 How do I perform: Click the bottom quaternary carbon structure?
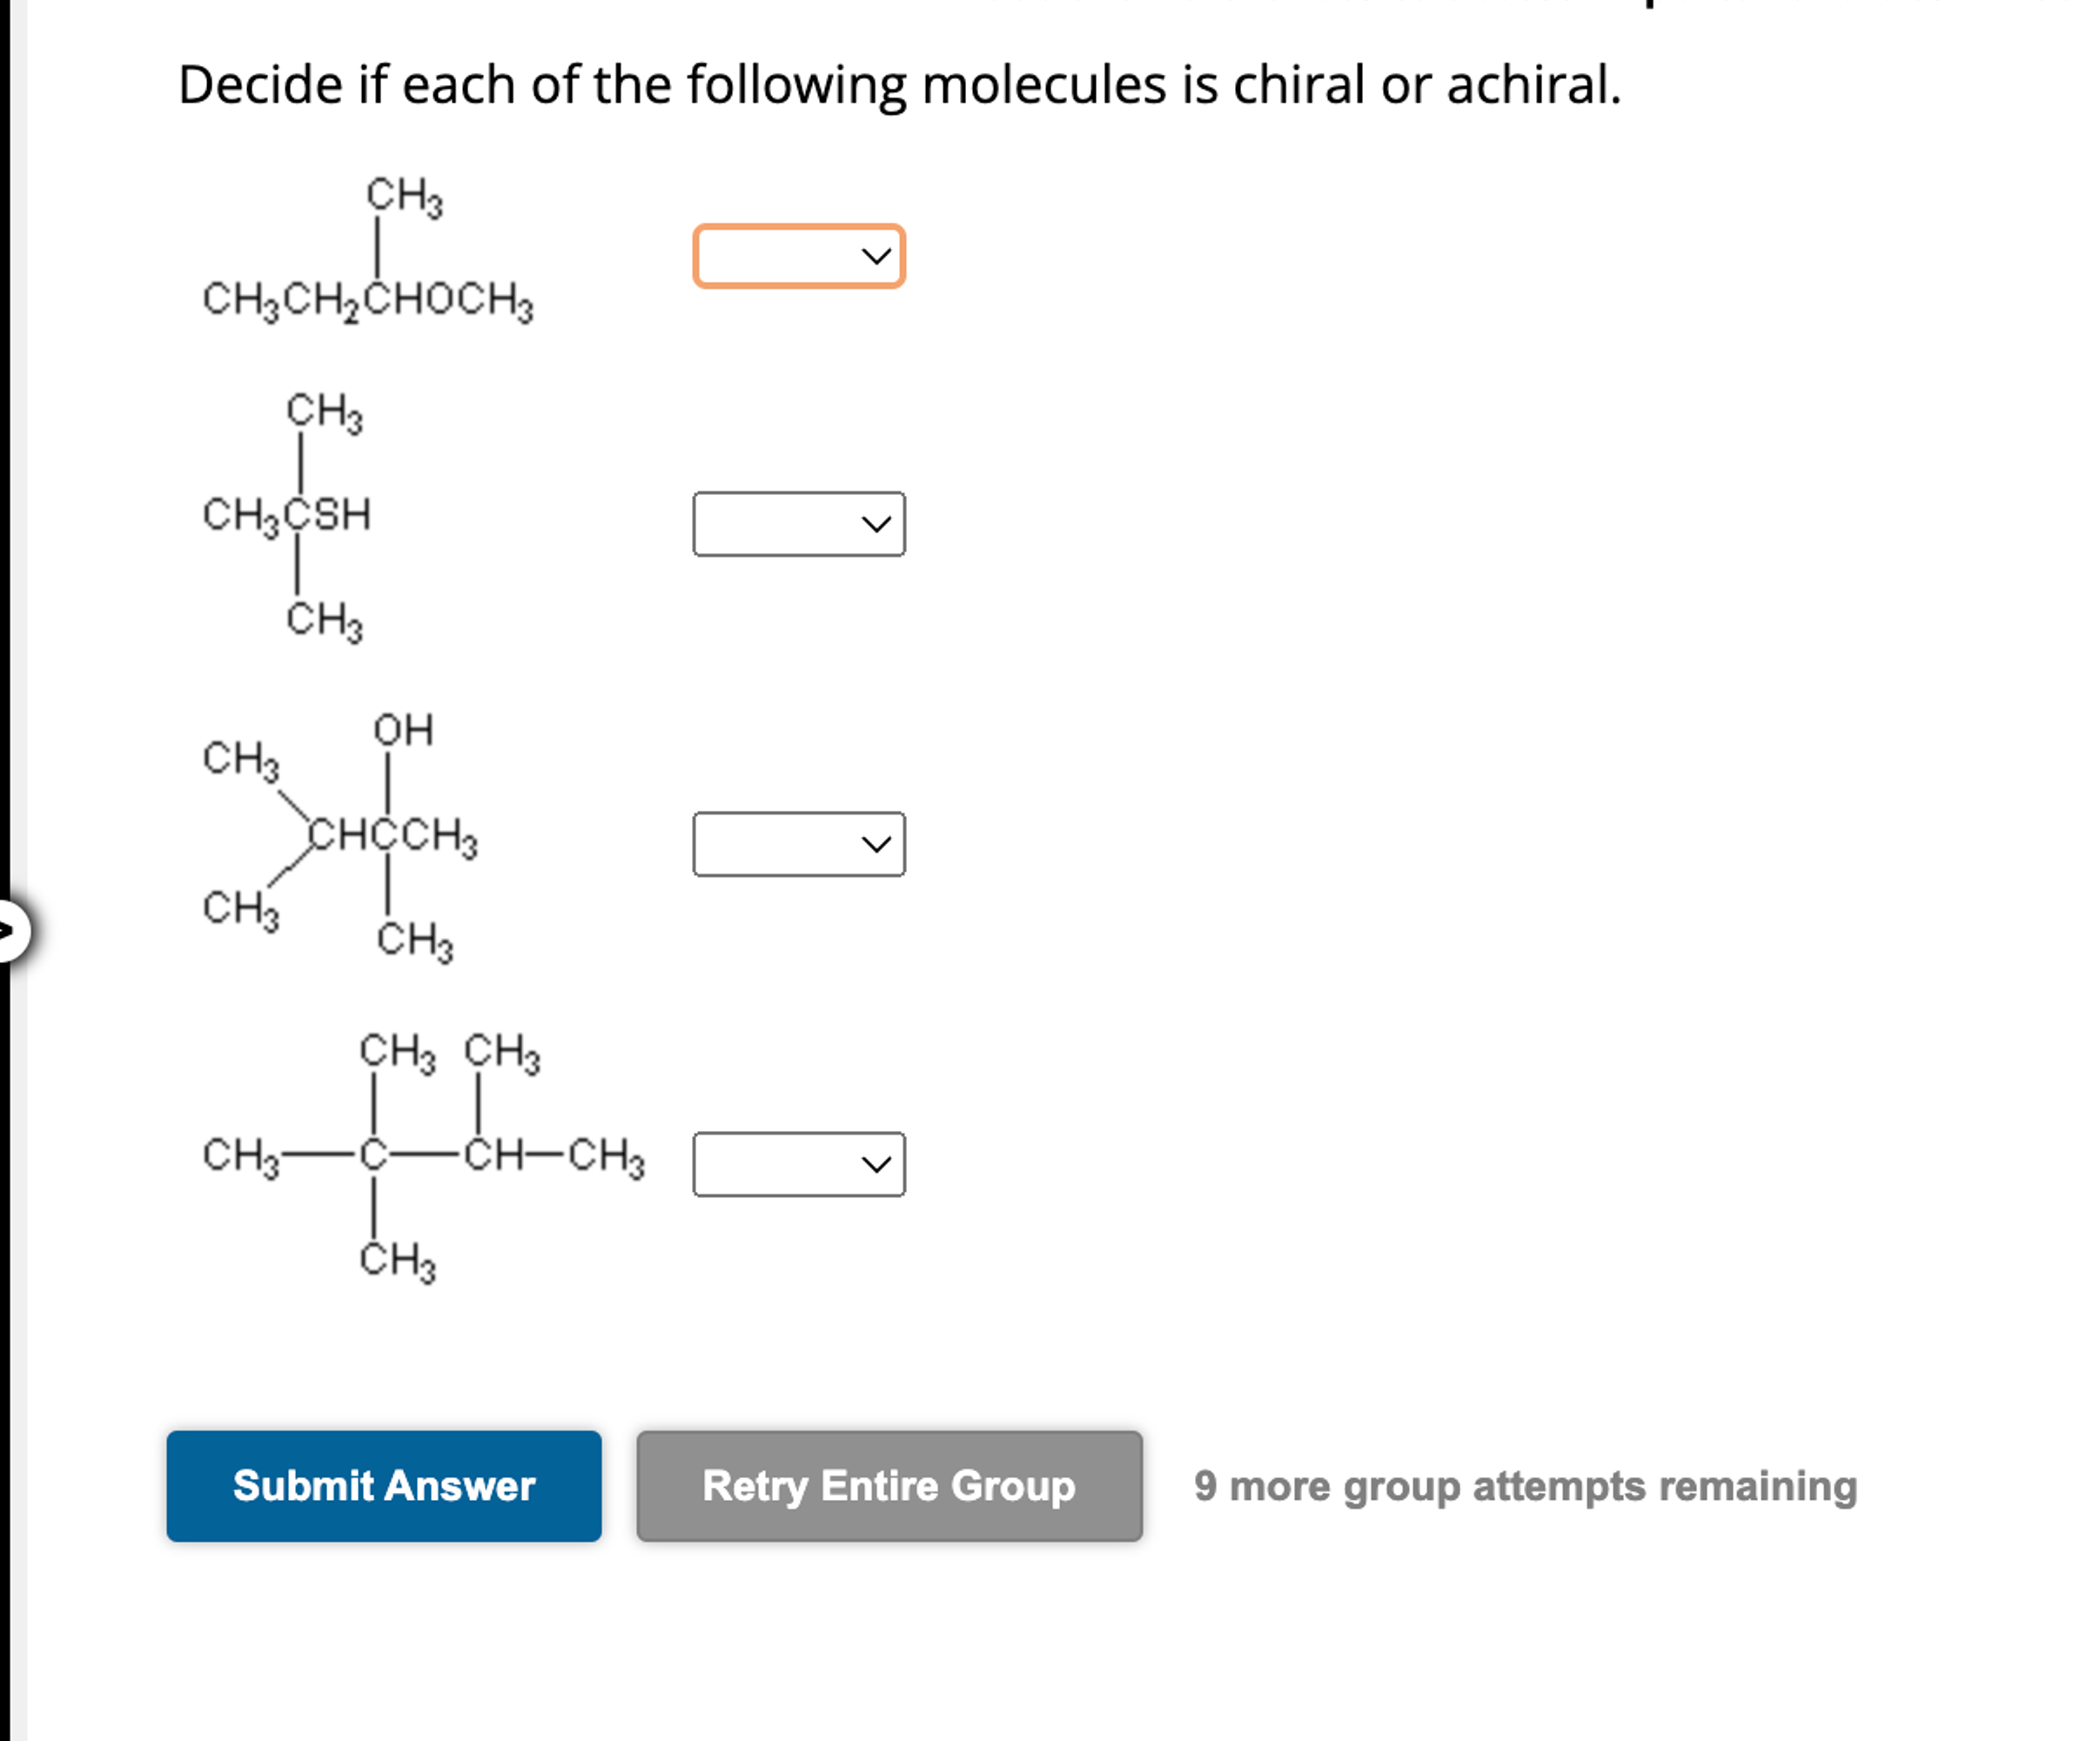point(420,1160)
